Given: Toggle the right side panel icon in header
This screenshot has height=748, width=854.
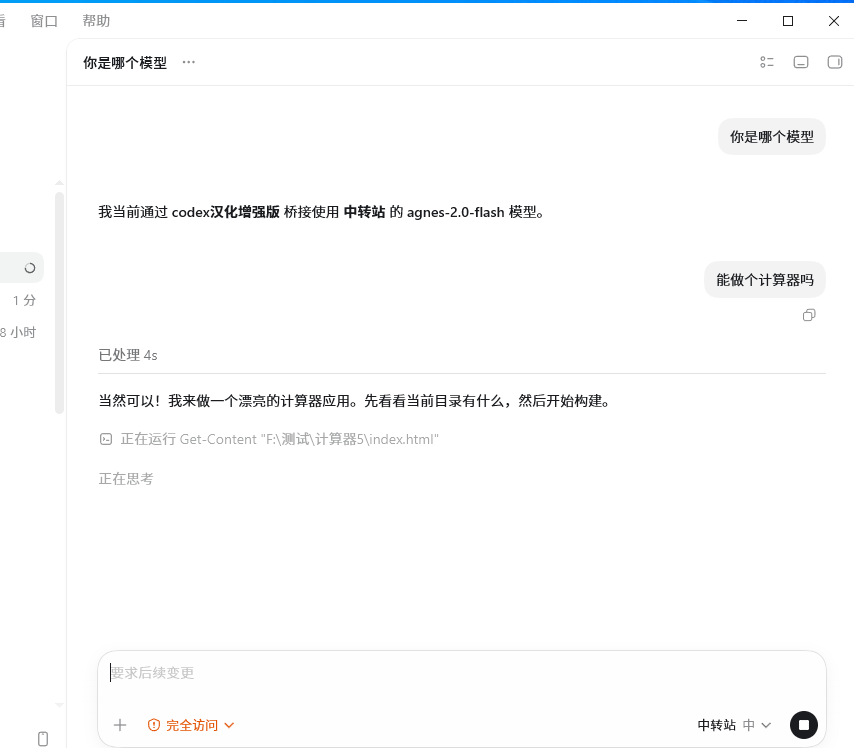Looking at the screenshot, I should click(834, 62).
